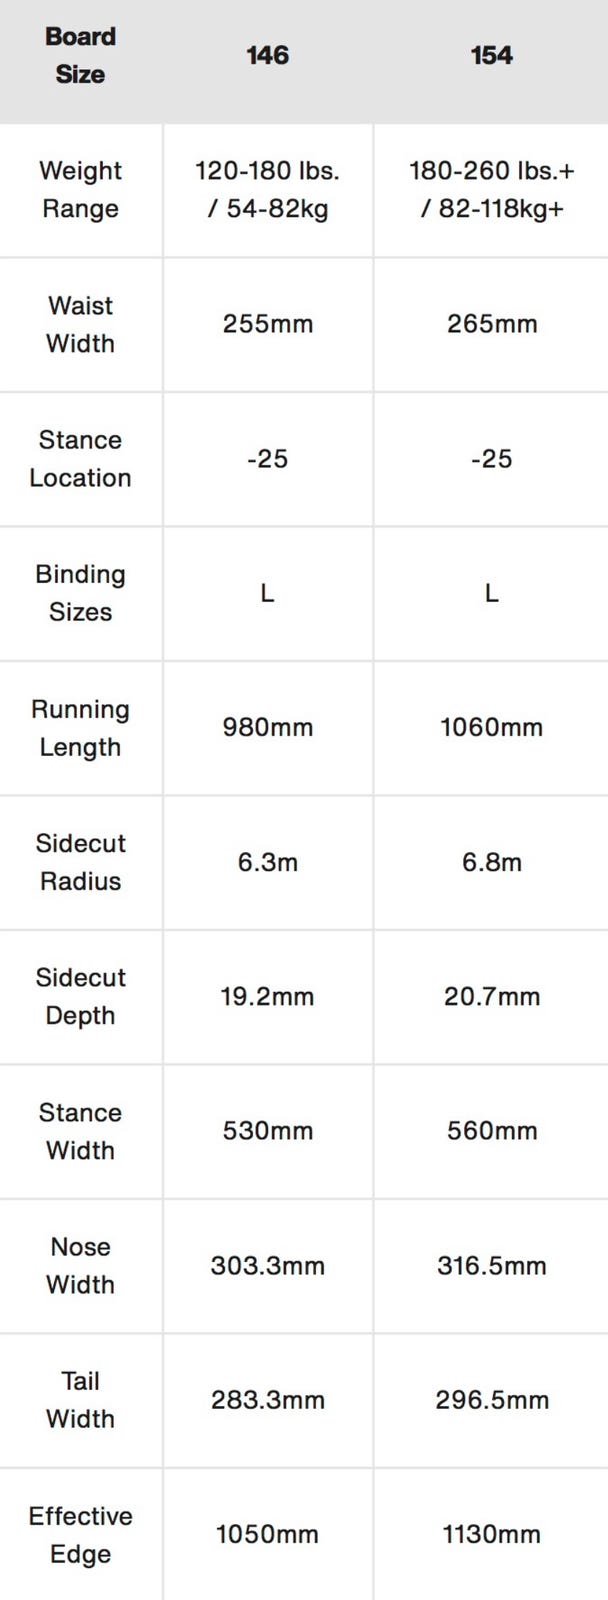Viewport: 608px width, 1600px height.
Task: Click the 560mm stance width cell
Action: [x=491, y=1131]
